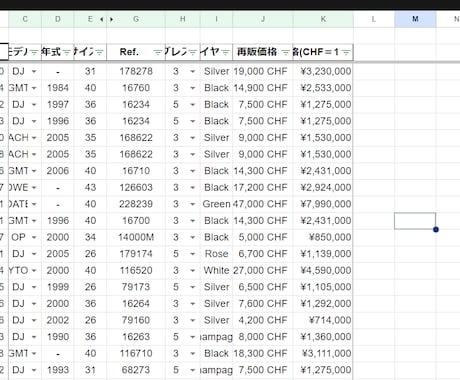Select the year cell 2006

pyautogui.click(x=58, y=171)
